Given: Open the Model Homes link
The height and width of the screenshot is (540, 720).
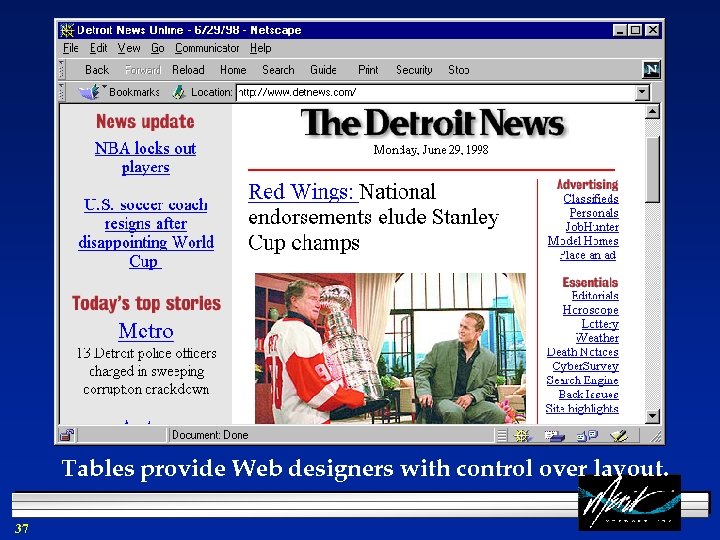Looking at the screenshot, I should coord(583,241).
